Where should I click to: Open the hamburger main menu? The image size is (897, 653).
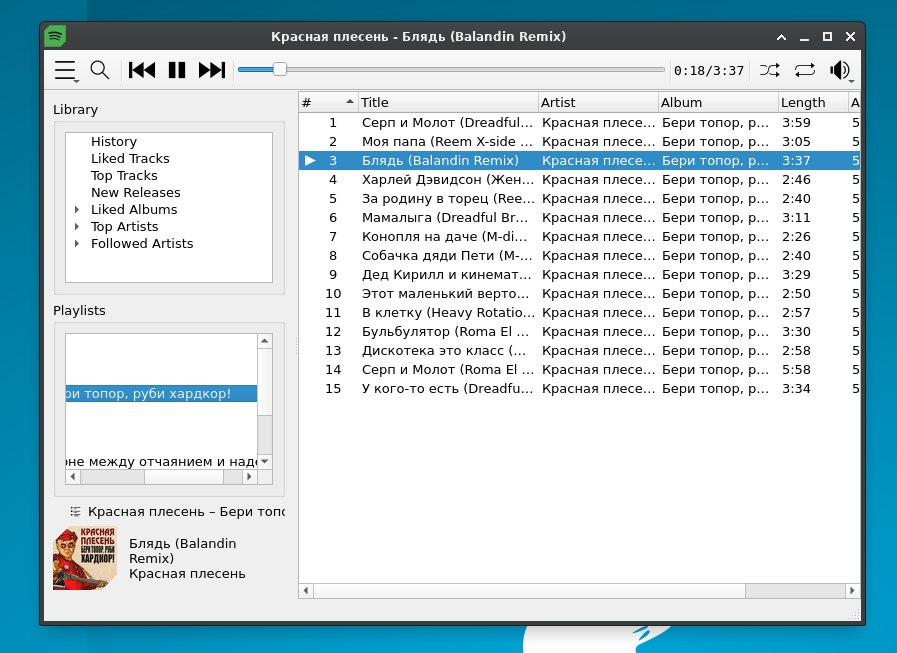[x=66, y=70]
